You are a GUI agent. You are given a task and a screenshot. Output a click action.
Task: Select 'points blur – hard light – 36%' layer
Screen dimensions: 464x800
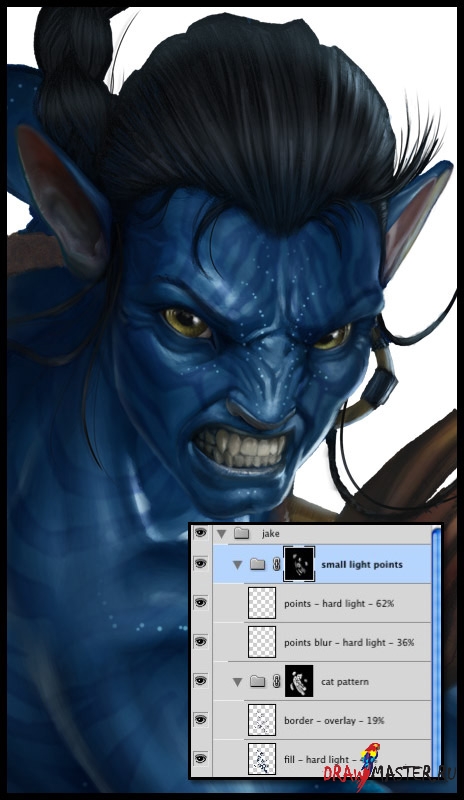tap(349, 642)
